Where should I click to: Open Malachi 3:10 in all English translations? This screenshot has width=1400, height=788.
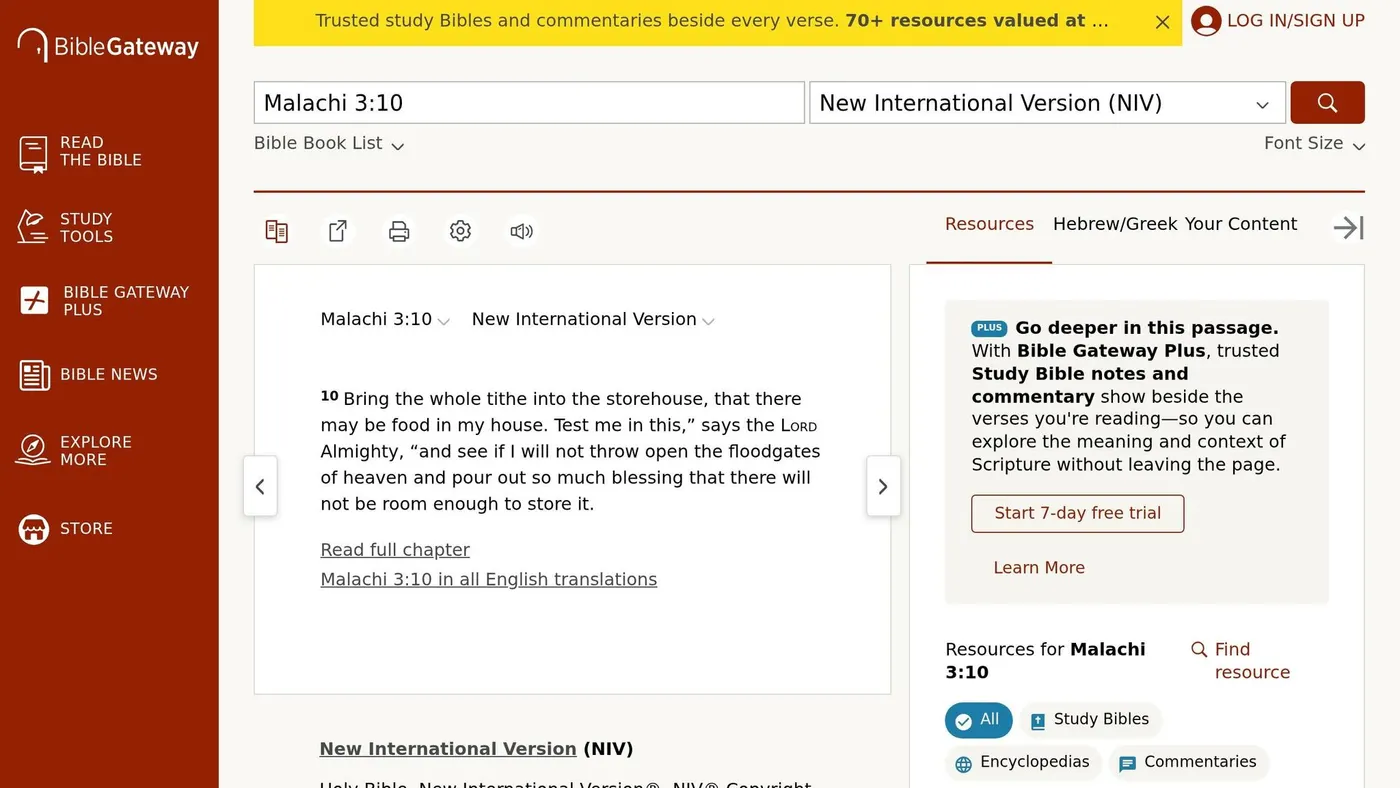489,580
